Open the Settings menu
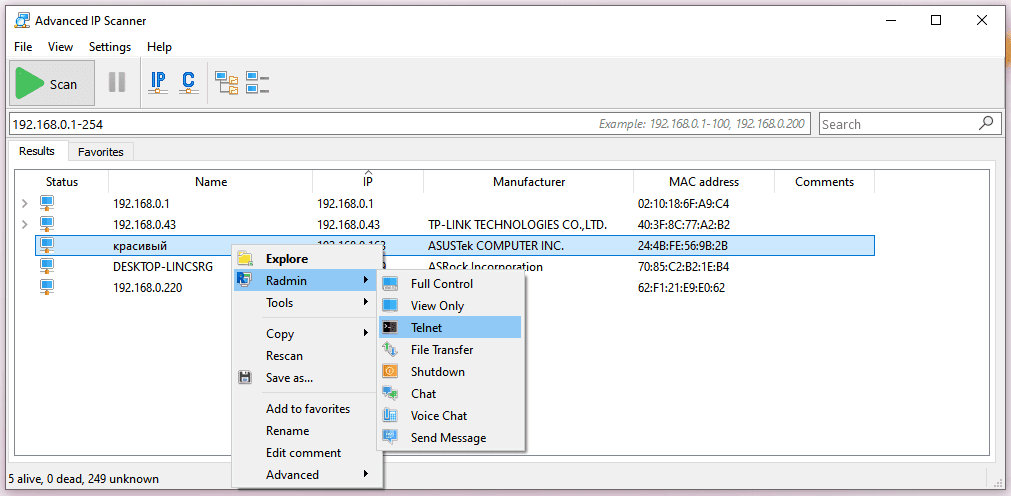Screen dimensions: 1011x496 (110, 47)
